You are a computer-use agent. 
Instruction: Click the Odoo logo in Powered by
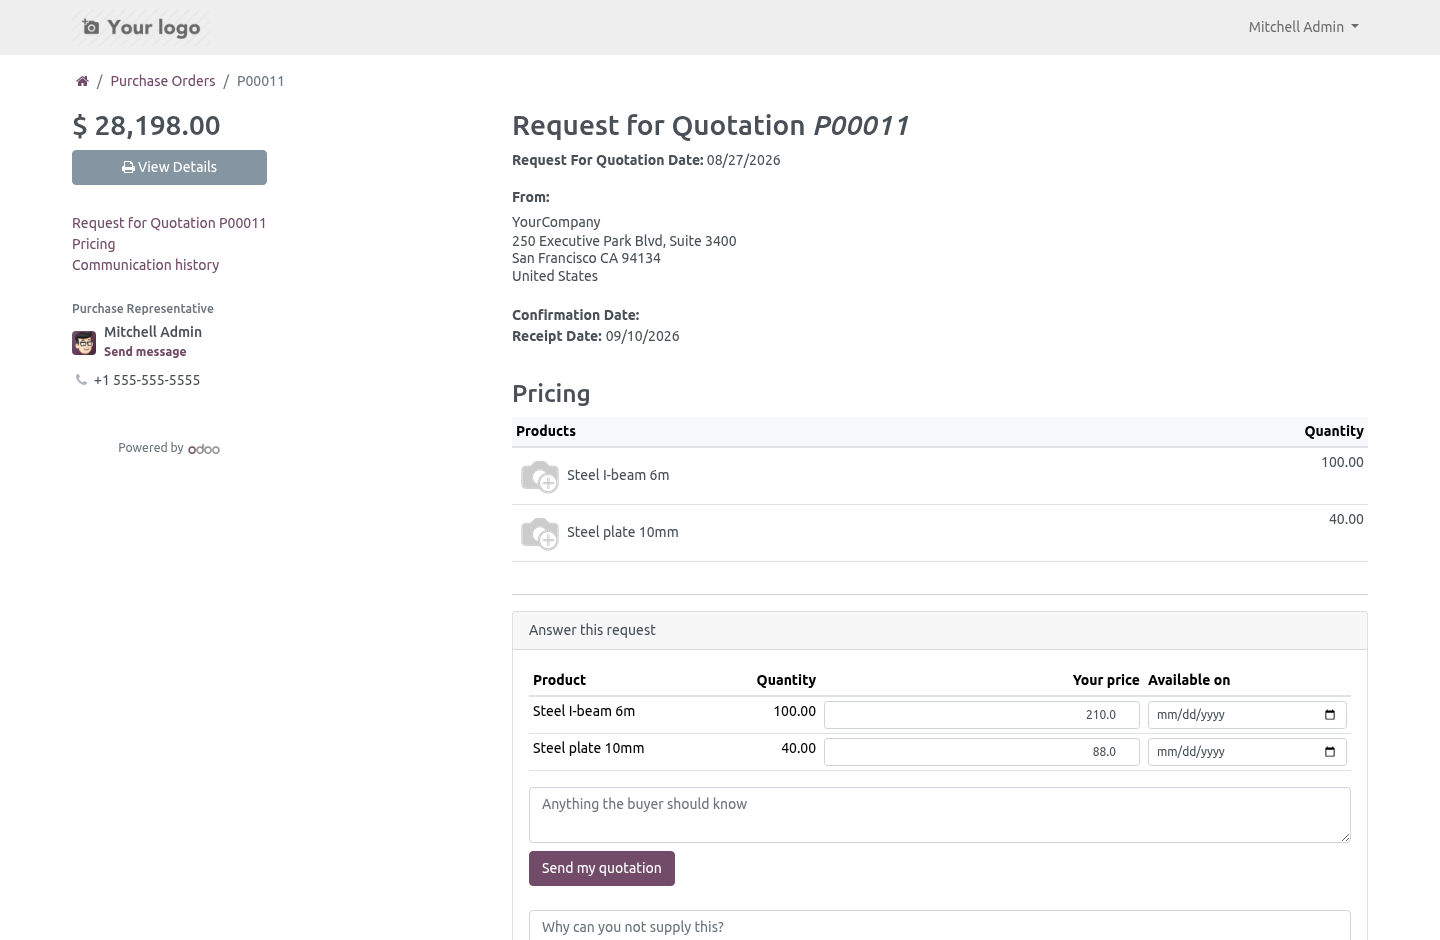coord(204,449)
